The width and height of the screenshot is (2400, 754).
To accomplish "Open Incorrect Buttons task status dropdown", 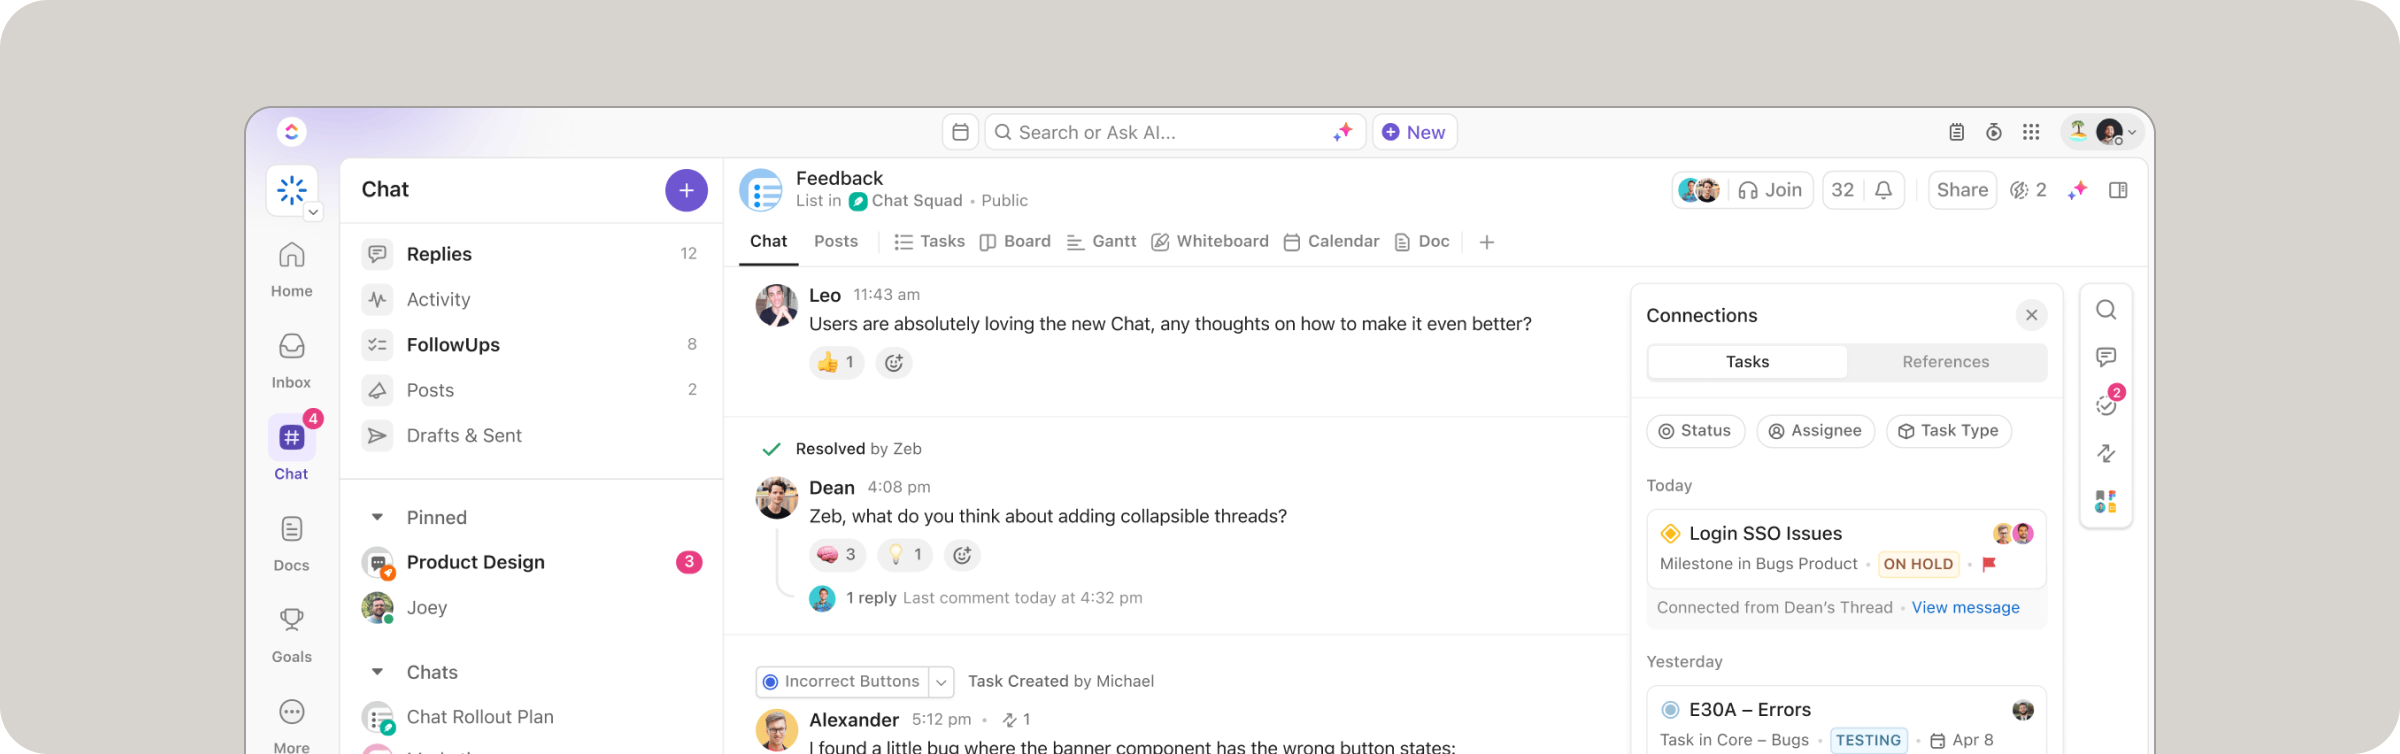I will coord(941,682).
